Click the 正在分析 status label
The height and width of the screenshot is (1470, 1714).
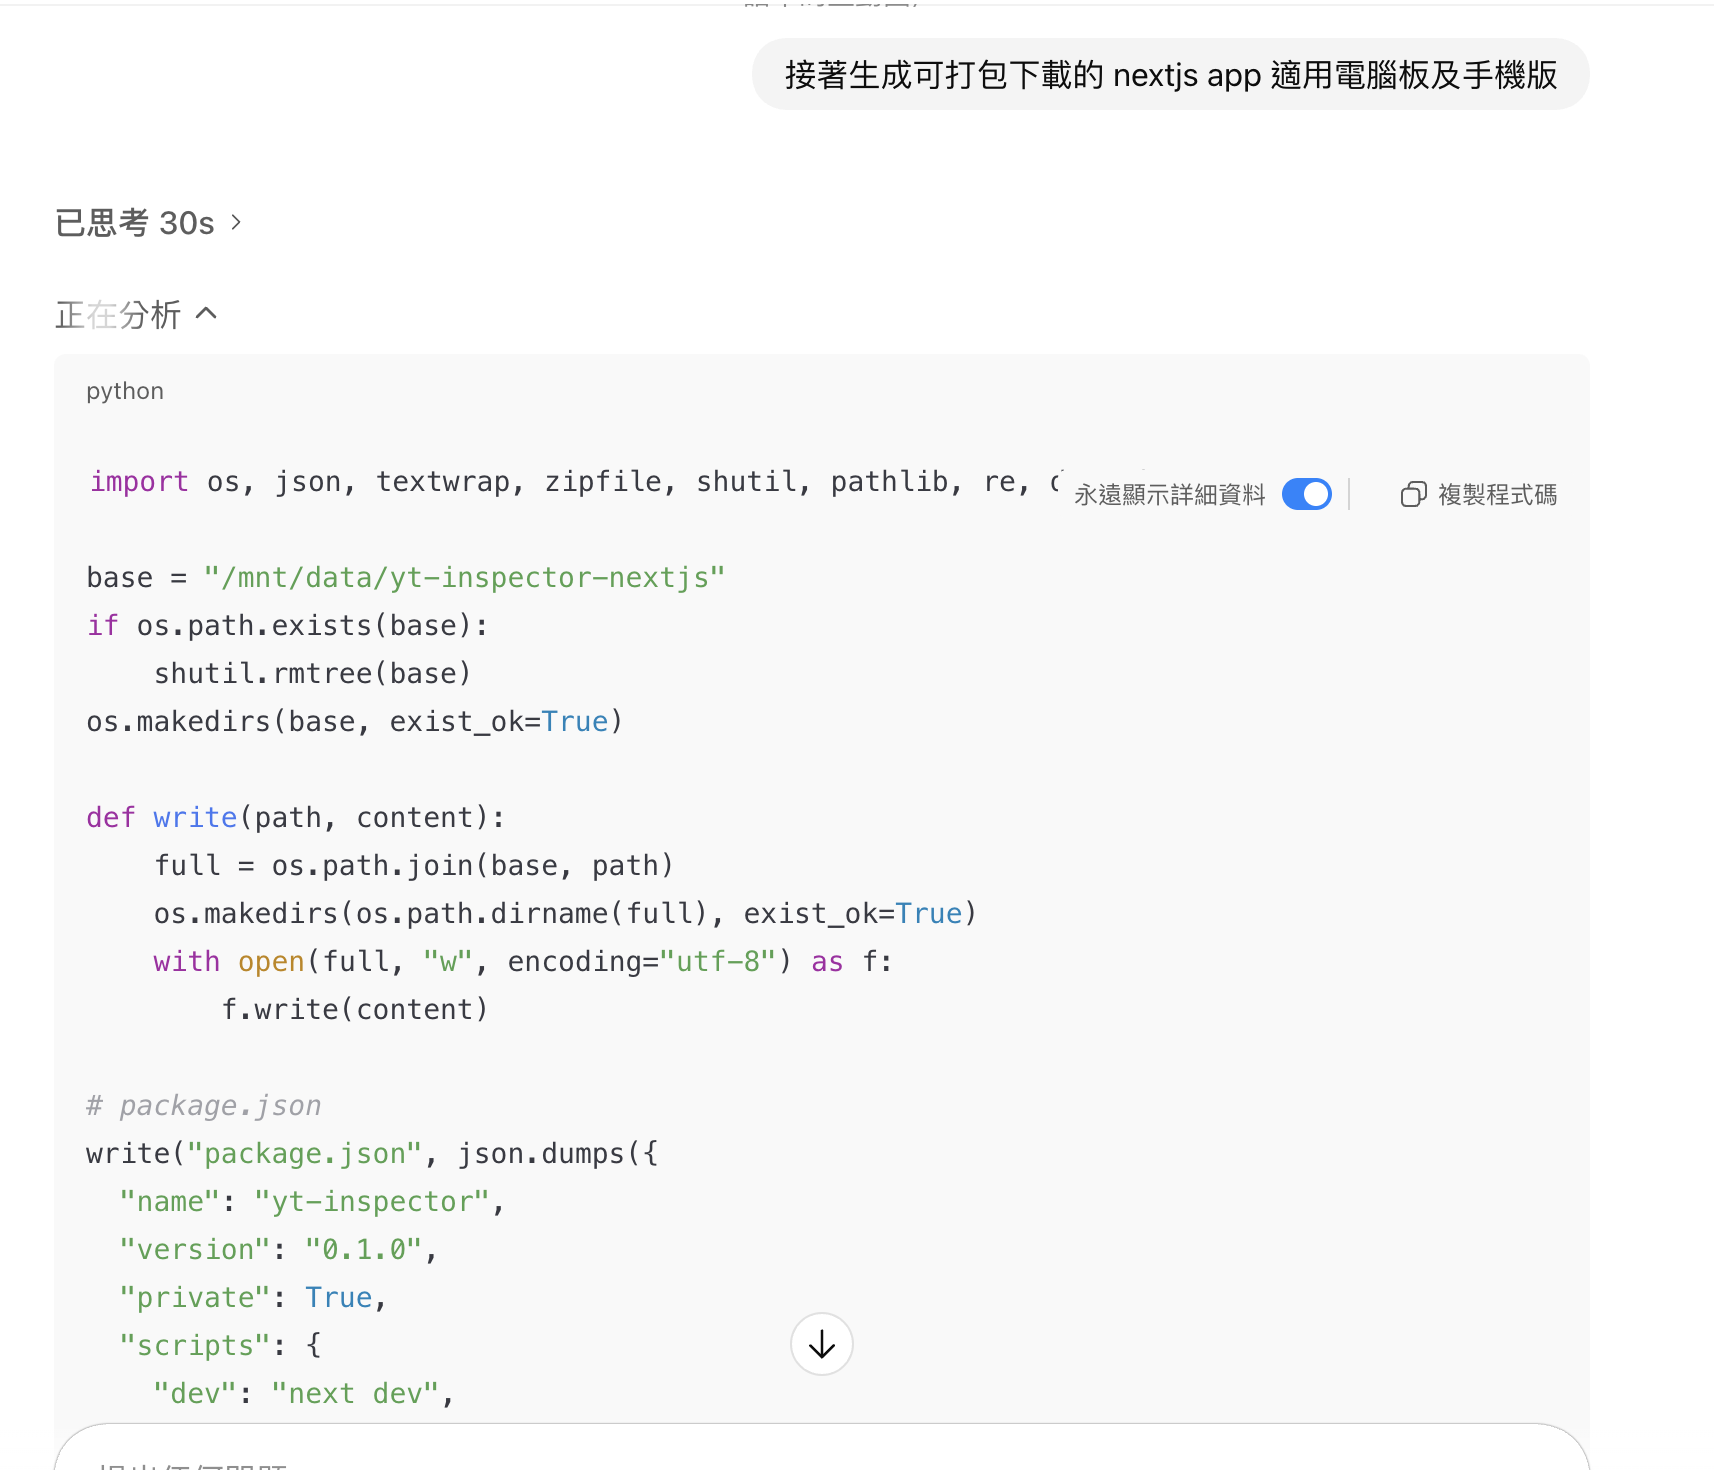point(118,315)
